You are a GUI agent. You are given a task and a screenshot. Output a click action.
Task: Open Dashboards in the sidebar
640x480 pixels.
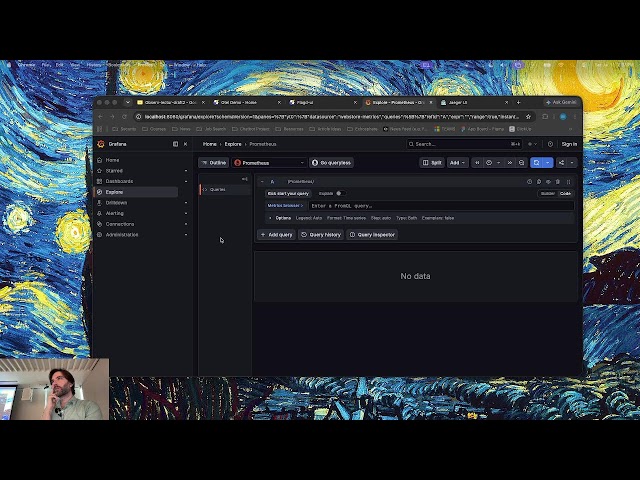click(x=119, y=181)
